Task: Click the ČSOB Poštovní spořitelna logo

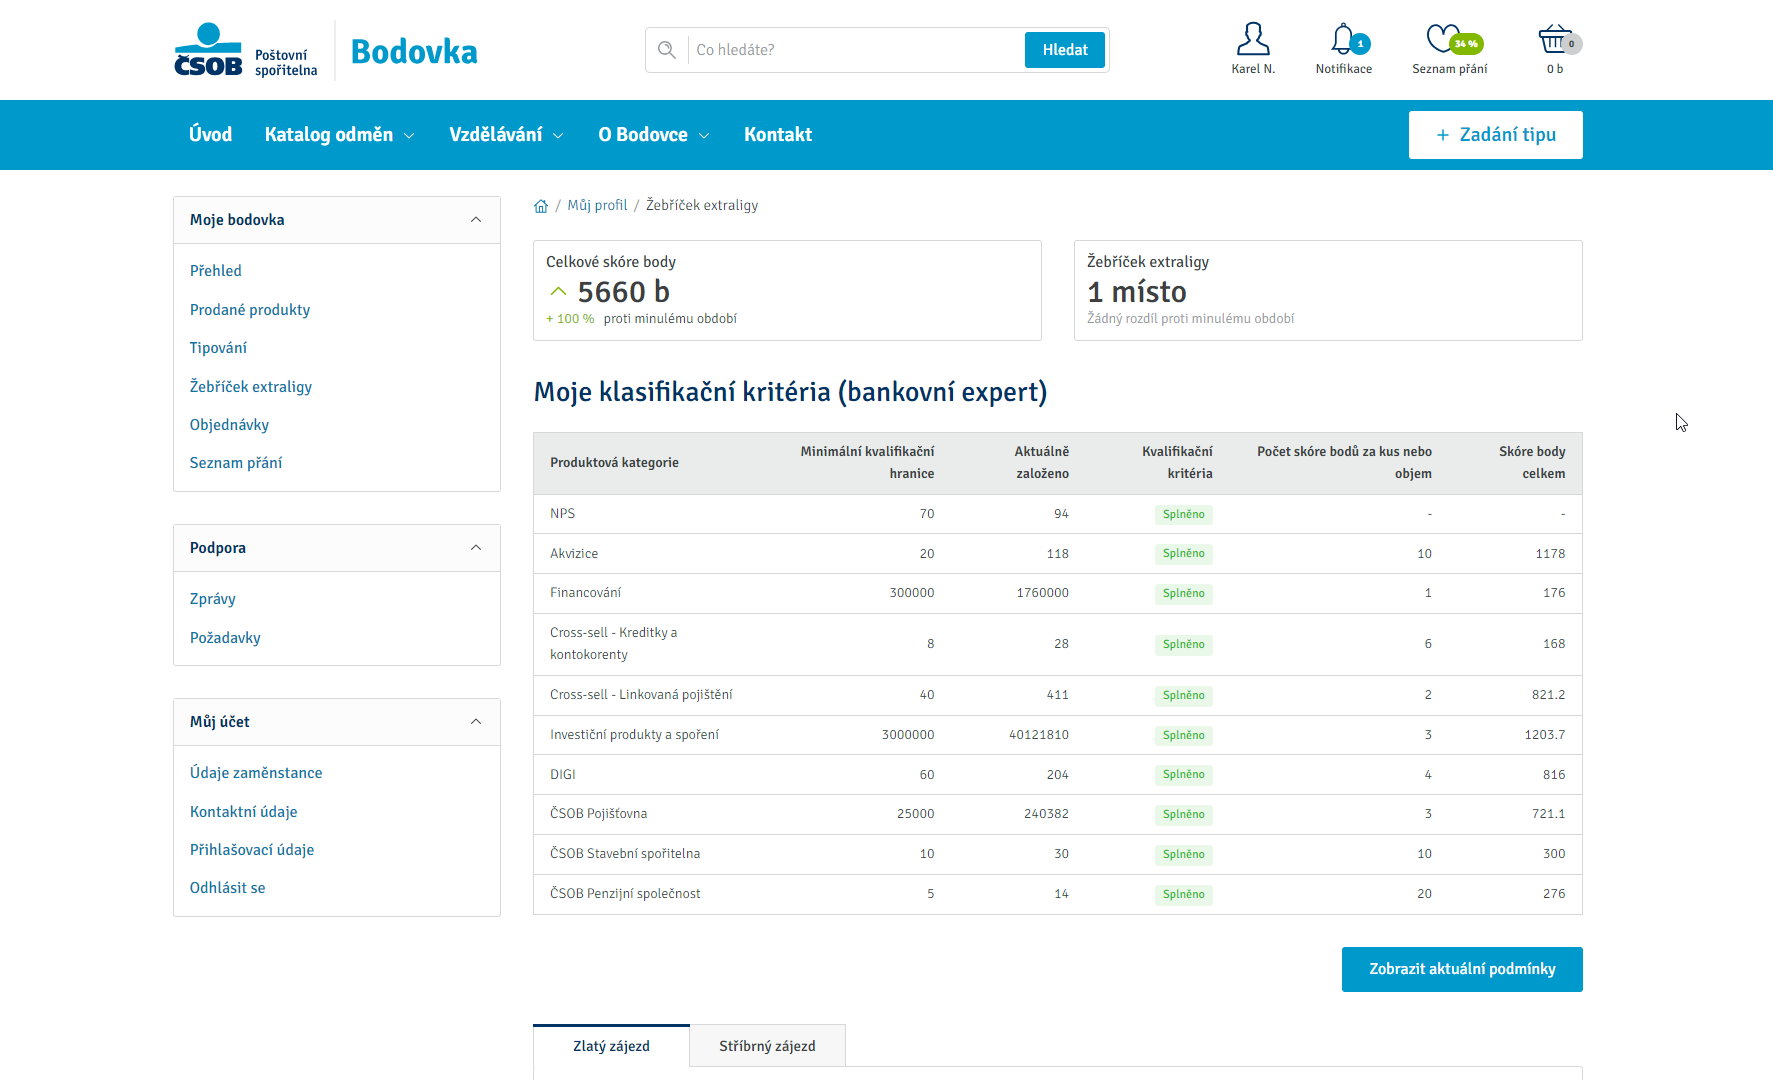Action: tap(246, 50)
